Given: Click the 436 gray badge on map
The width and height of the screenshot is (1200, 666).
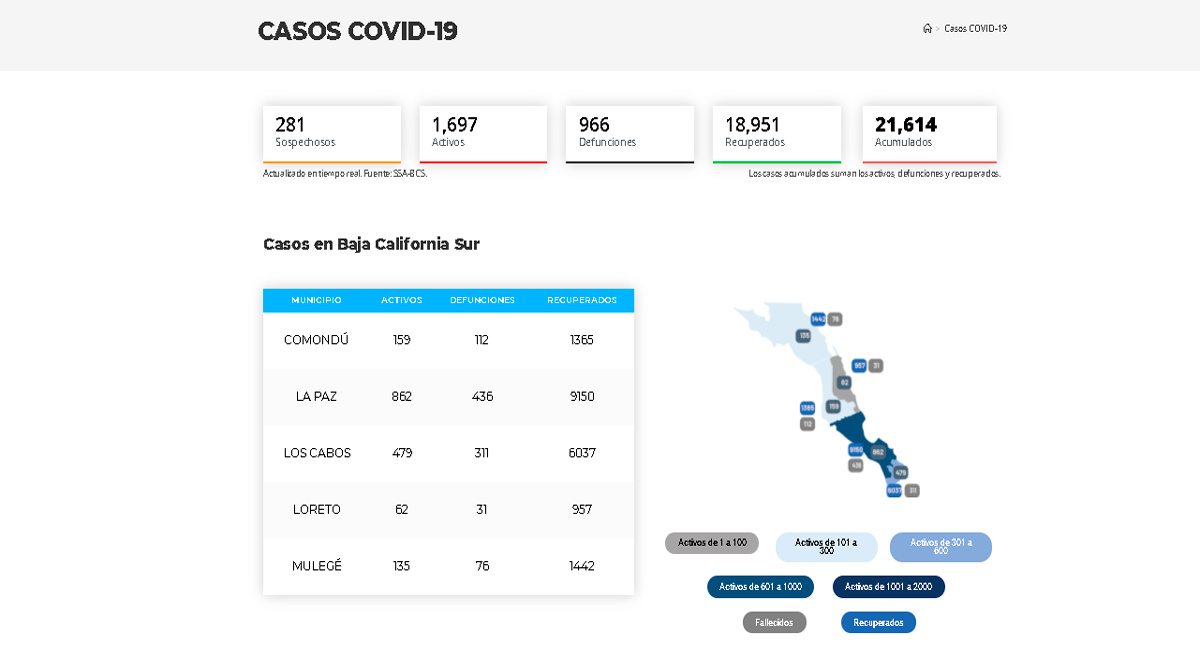Looking at the screenshot, I should tap(856, 465).
